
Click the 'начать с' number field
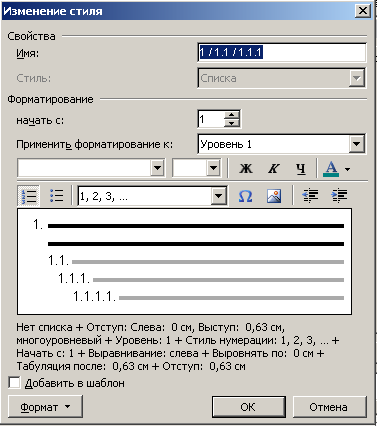pos(211,119)
